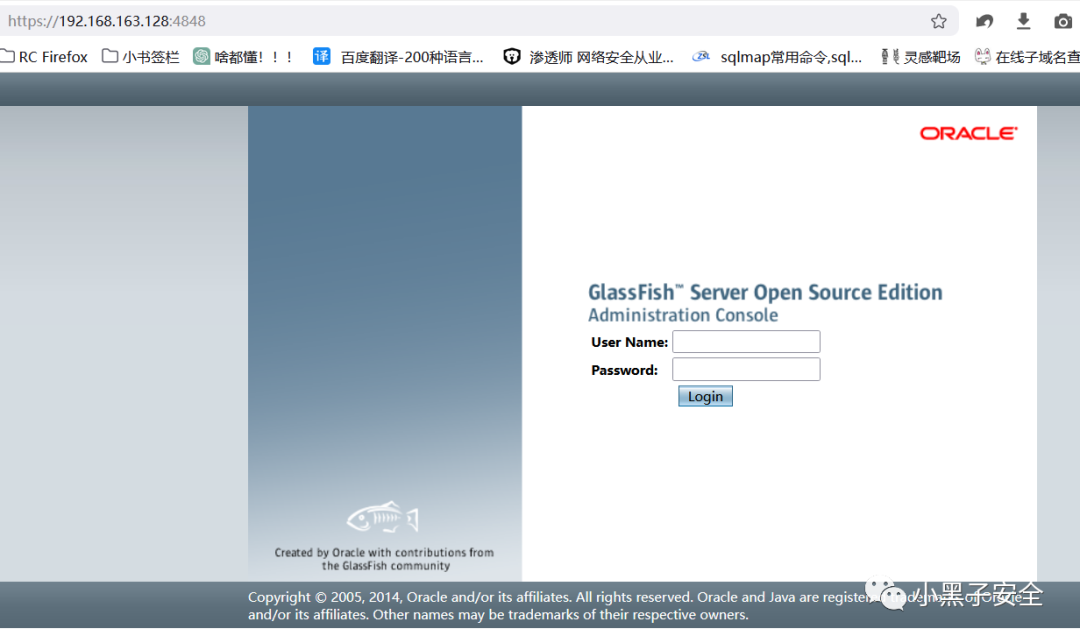The width and height of the screenshot is (1080, 643).
Task: Click the sqlmap bookmark favicon
Action: click(x=701, y=56)
